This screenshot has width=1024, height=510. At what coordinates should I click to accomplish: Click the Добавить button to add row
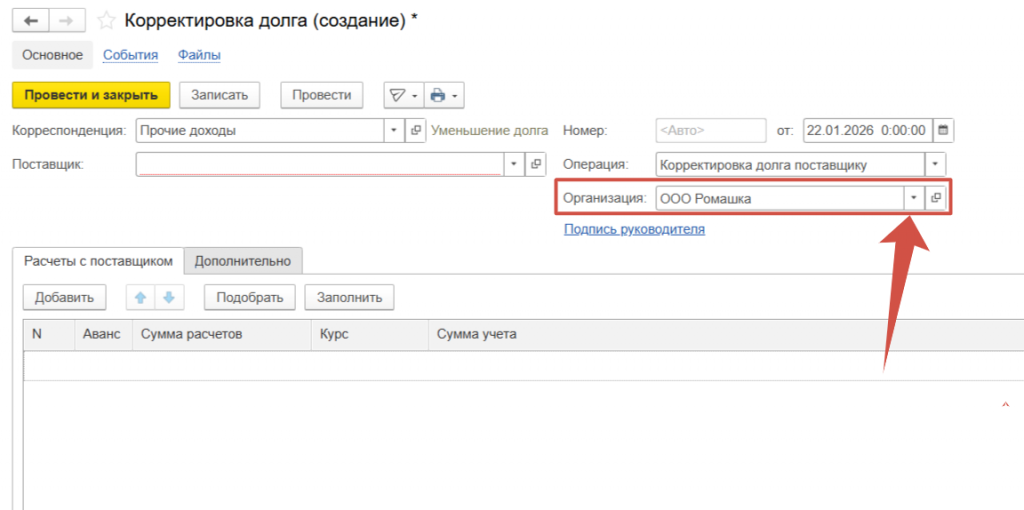coord(64,297)
